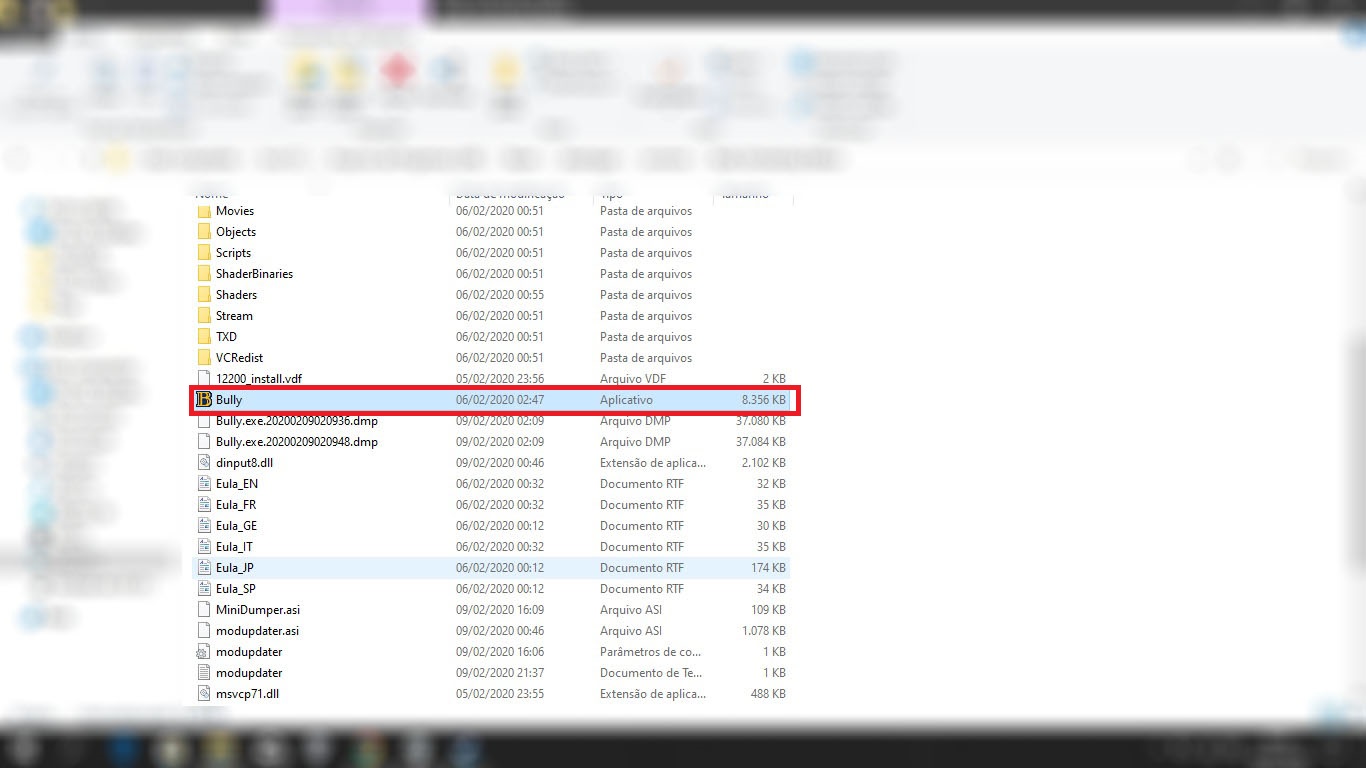Screen dimensions: 1366x768
Task: Click the "34 KB" size of Eula_SP
Action: click(x=771, y=589)
